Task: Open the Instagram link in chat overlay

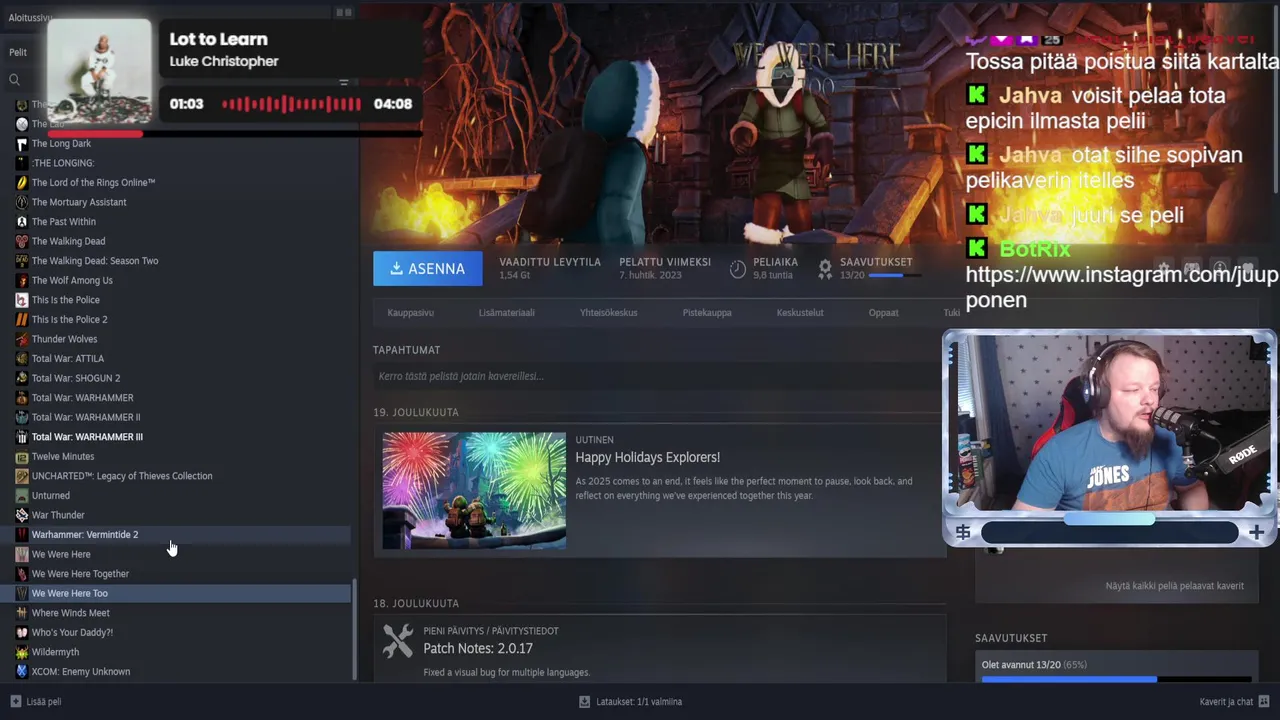Action: pos(1122,287)
